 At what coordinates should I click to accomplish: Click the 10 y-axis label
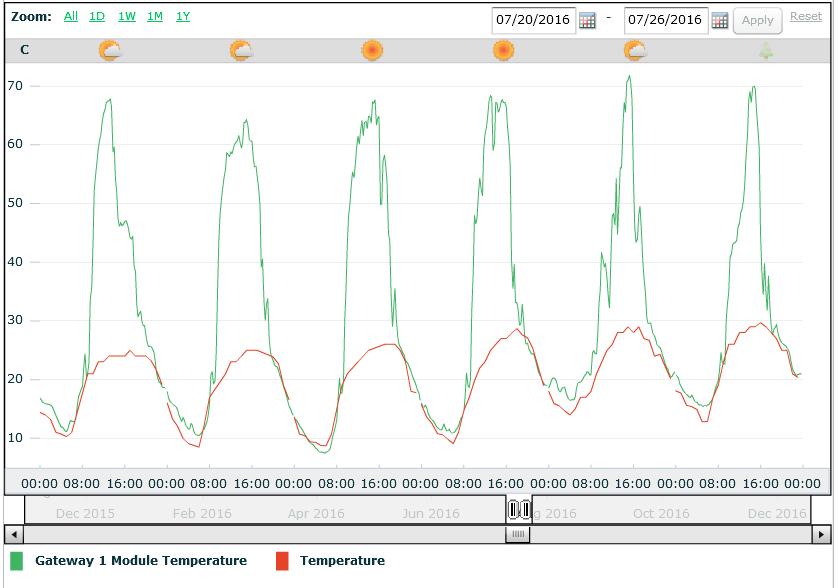(x=15, y=438)
